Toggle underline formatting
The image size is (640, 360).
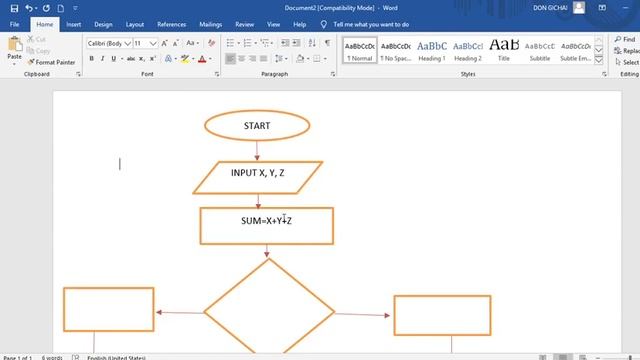(114, 59)
